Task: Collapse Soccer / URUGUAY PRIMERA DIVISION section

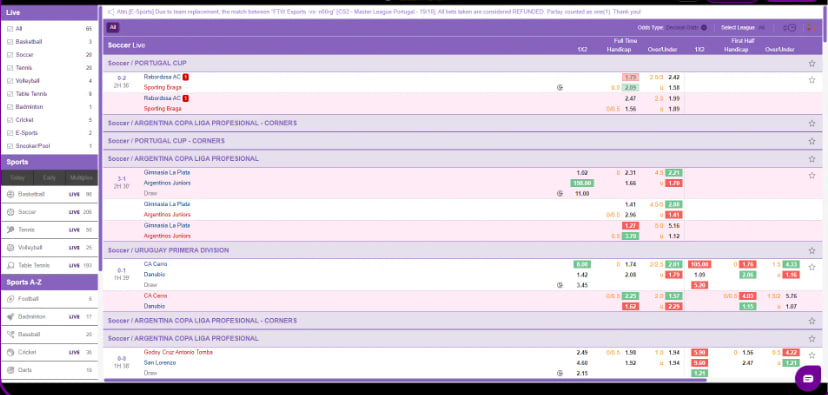Action: point(463,250)
